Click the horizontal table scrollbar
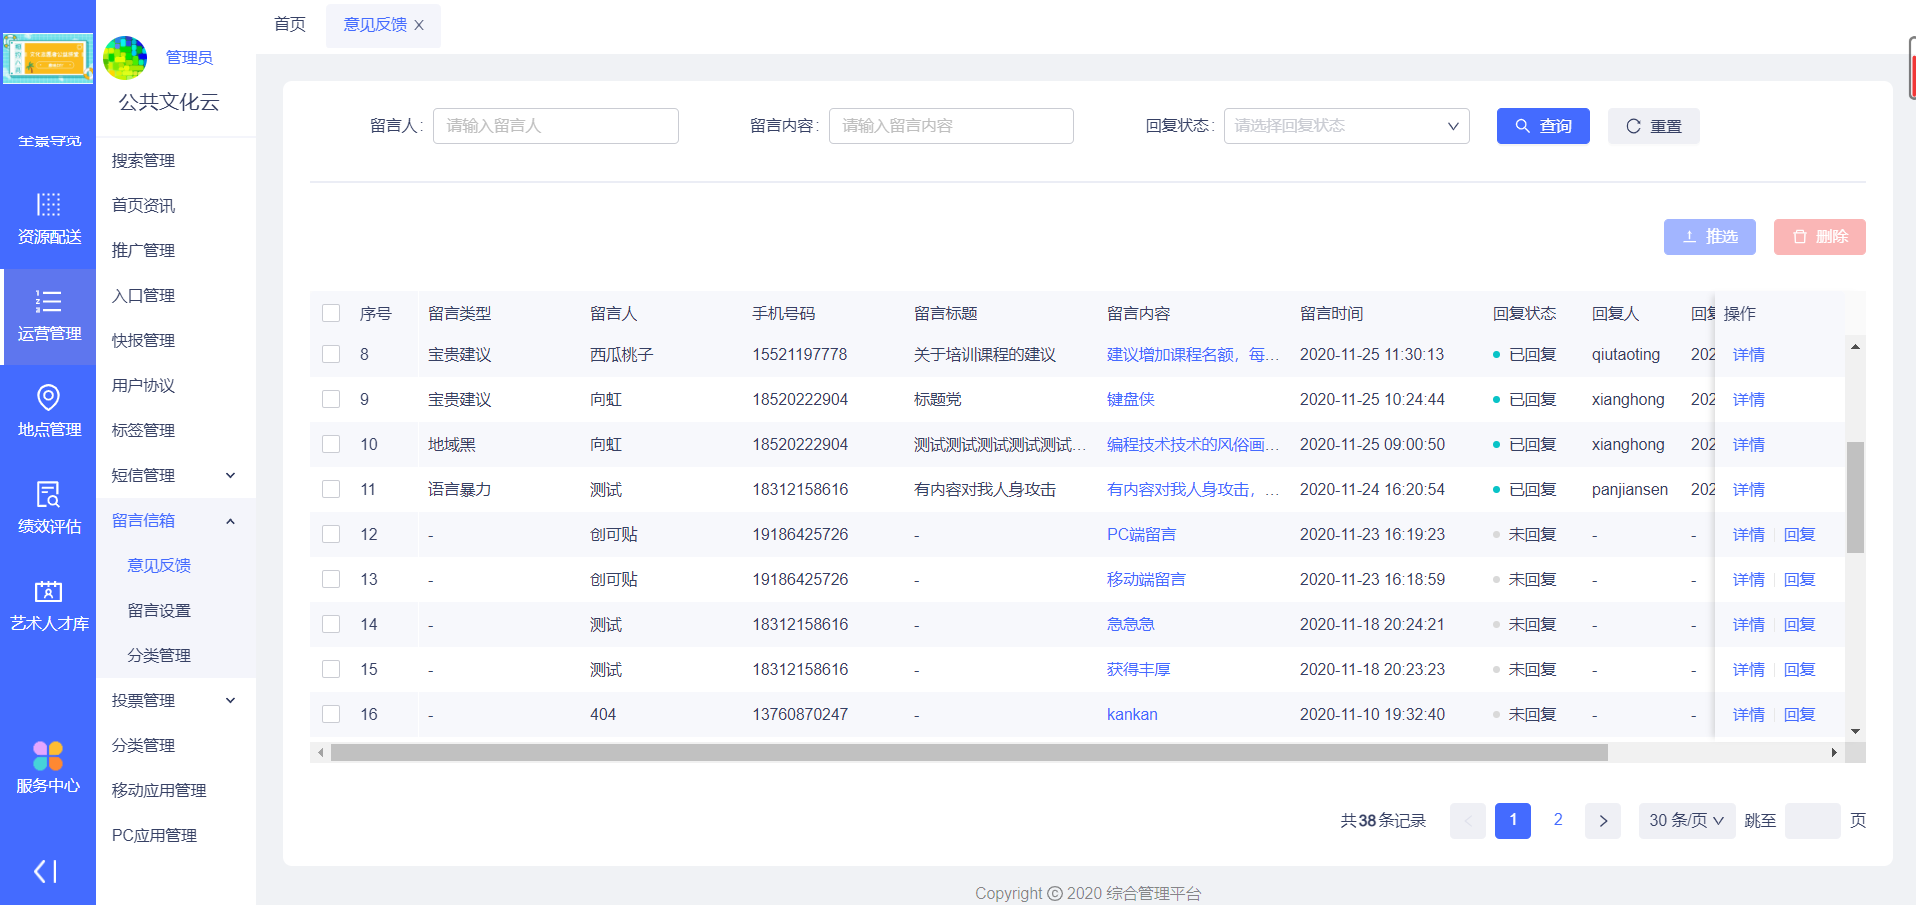Viewport: 1916px width, 905px height. (969, 752)
